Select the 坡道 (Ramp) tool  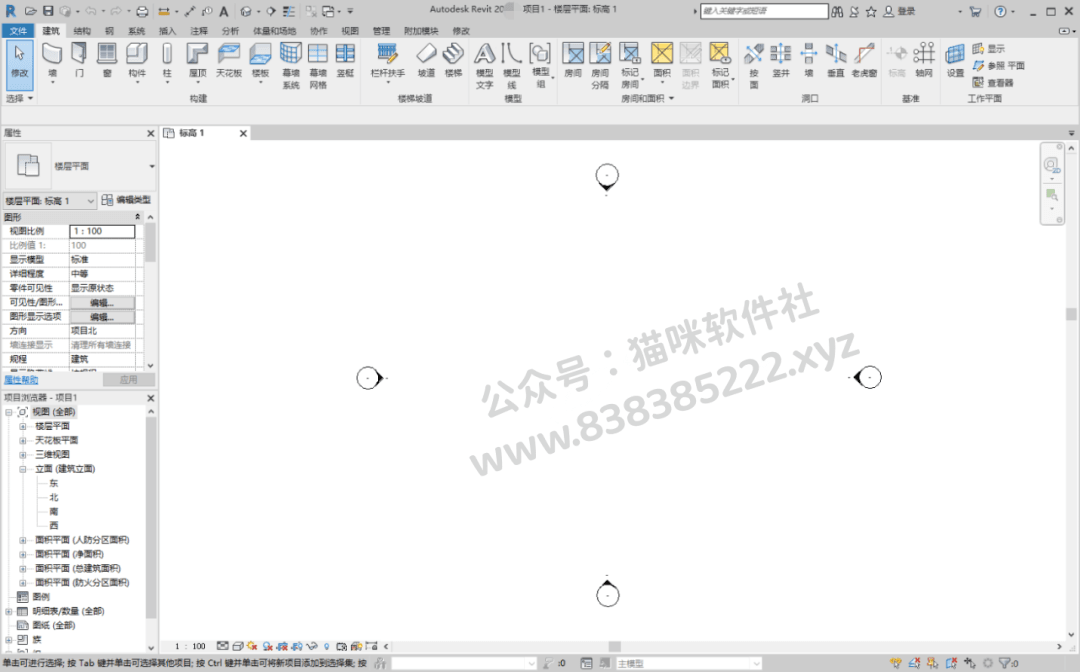[x=426, y=61]
